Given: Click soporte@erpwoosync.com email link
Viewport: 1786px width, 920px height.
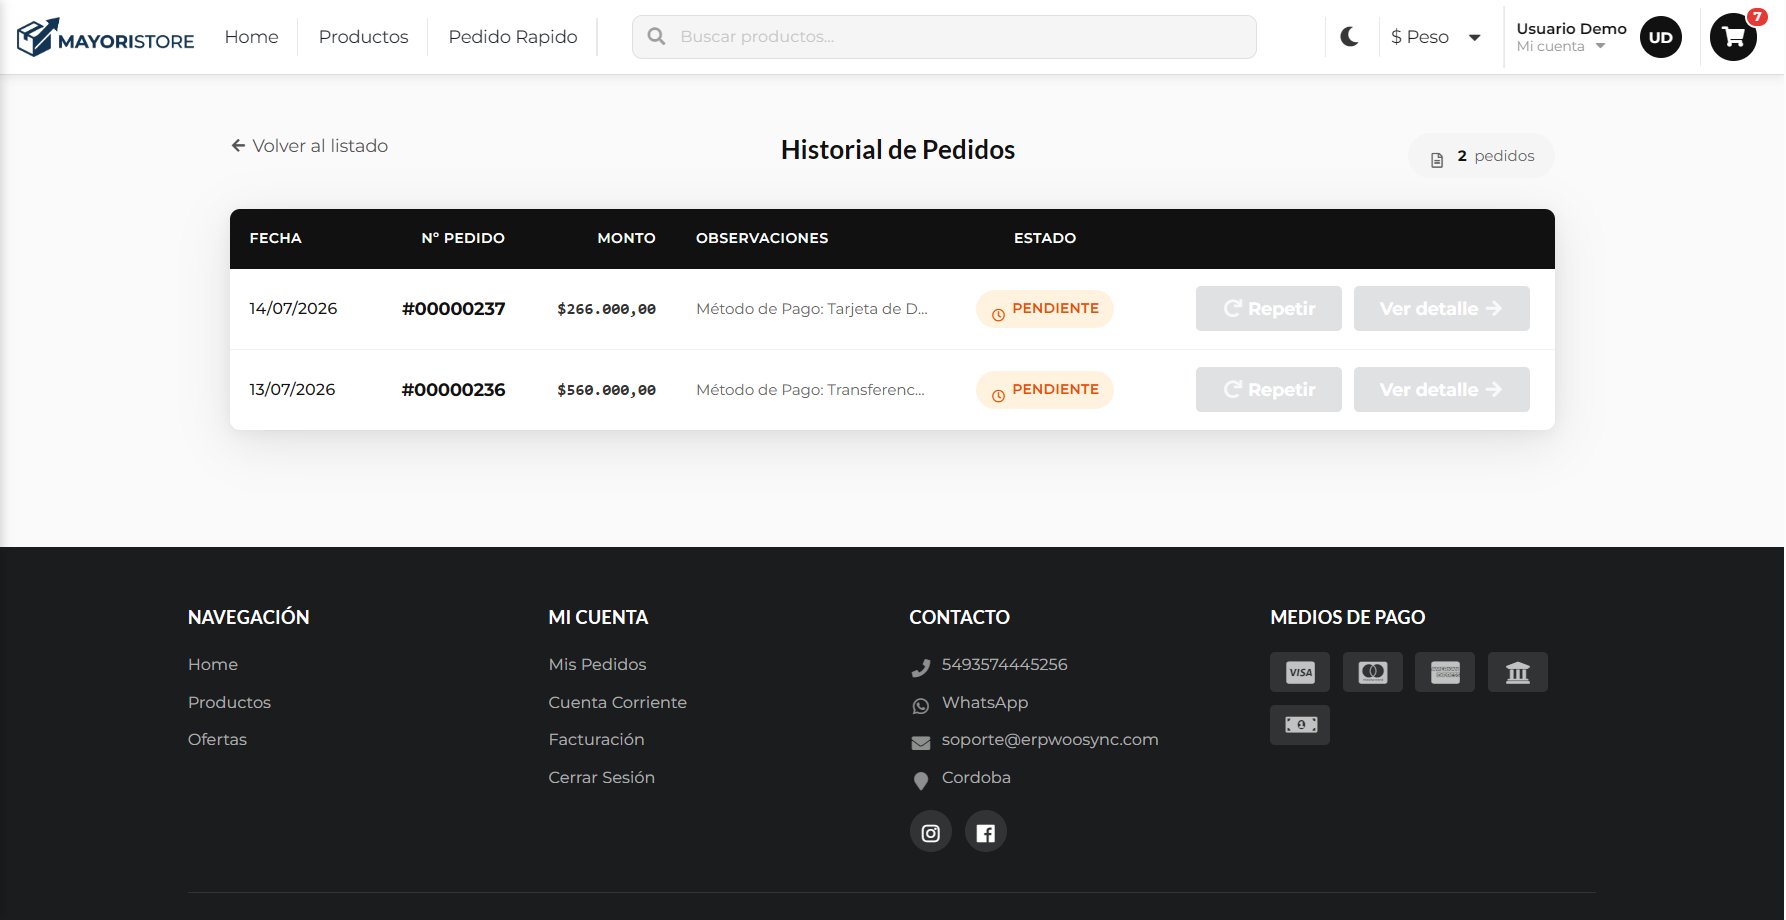Looking at the screenshot, I should (x=1050, y=740).
